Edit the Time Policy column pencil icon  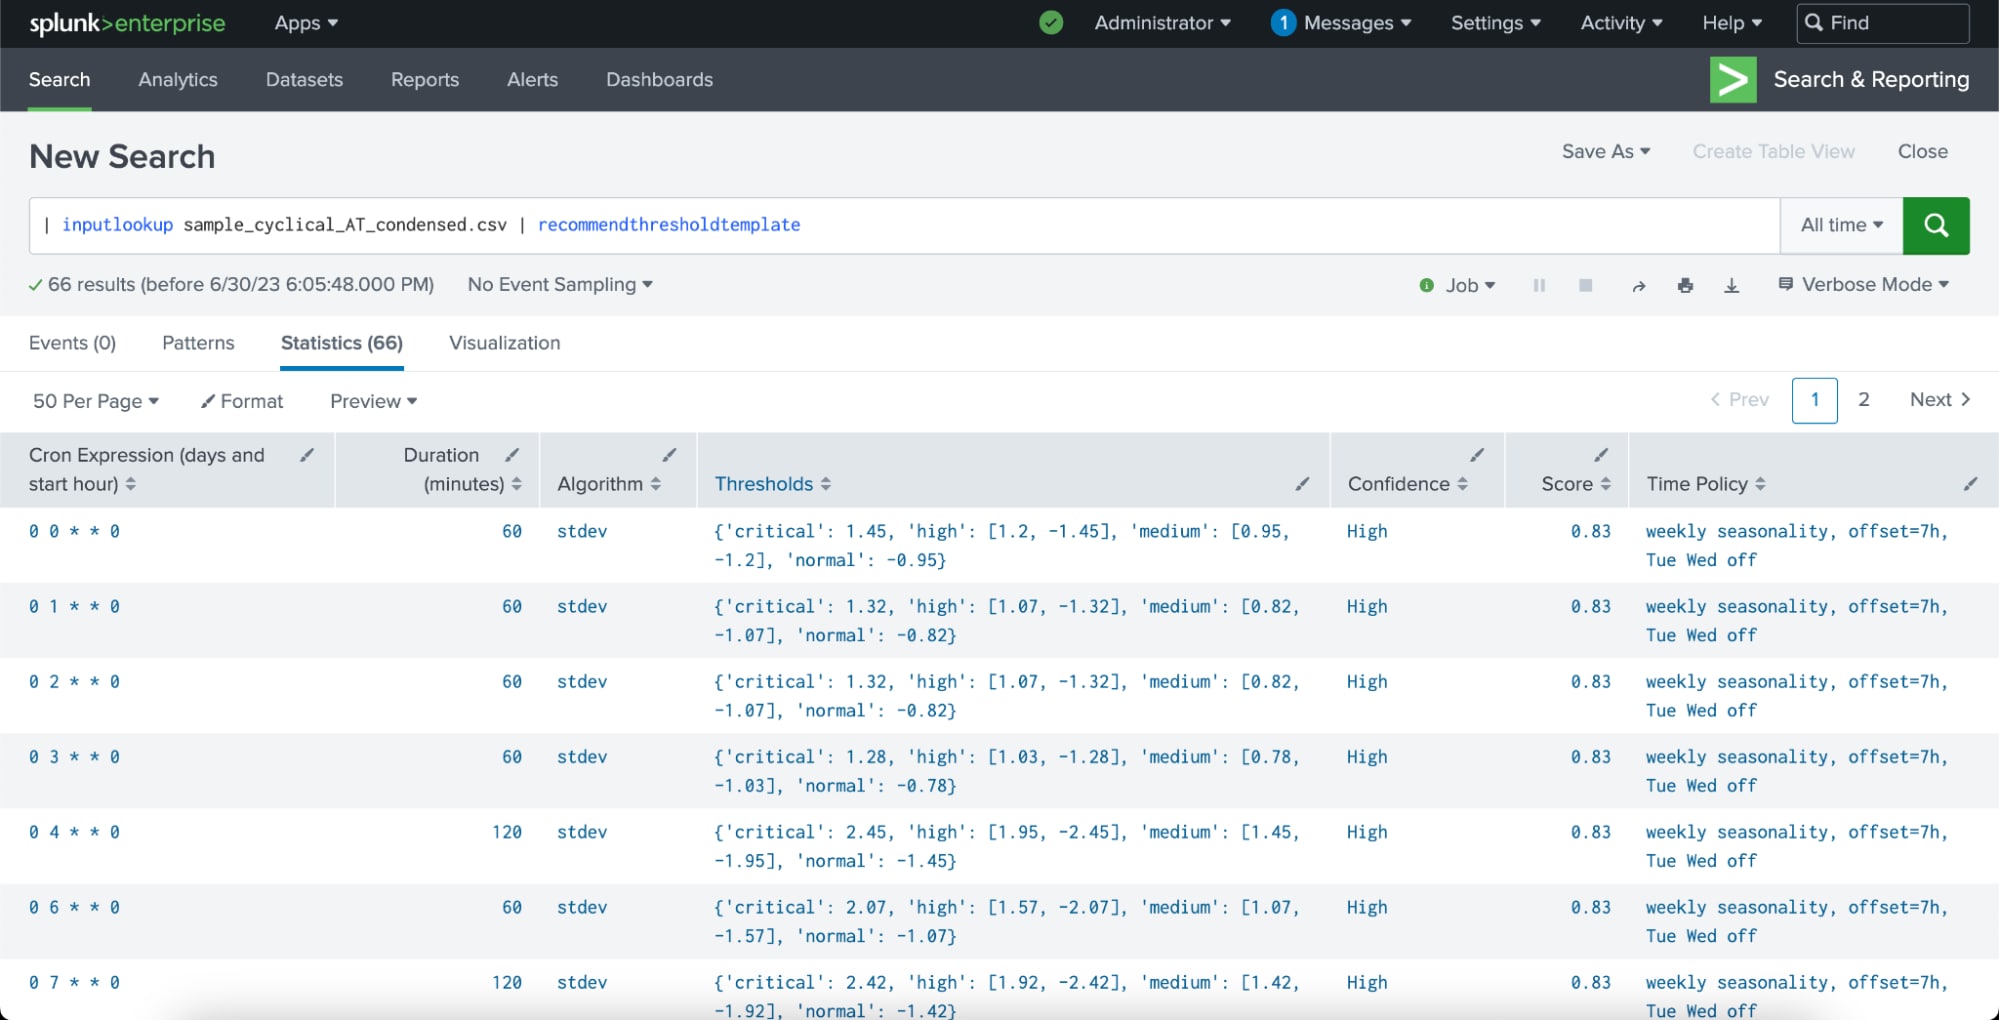1970,484
